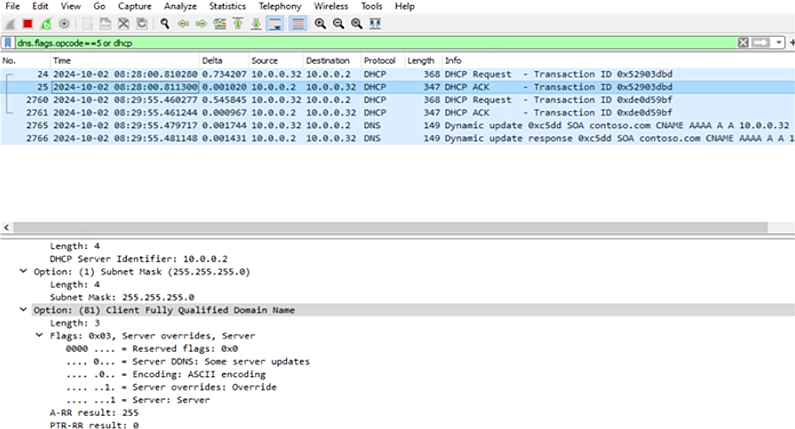795x429 pixels.
Task: Go to specified packet icon
Action: pyautogui.click(x=220, y=24)
